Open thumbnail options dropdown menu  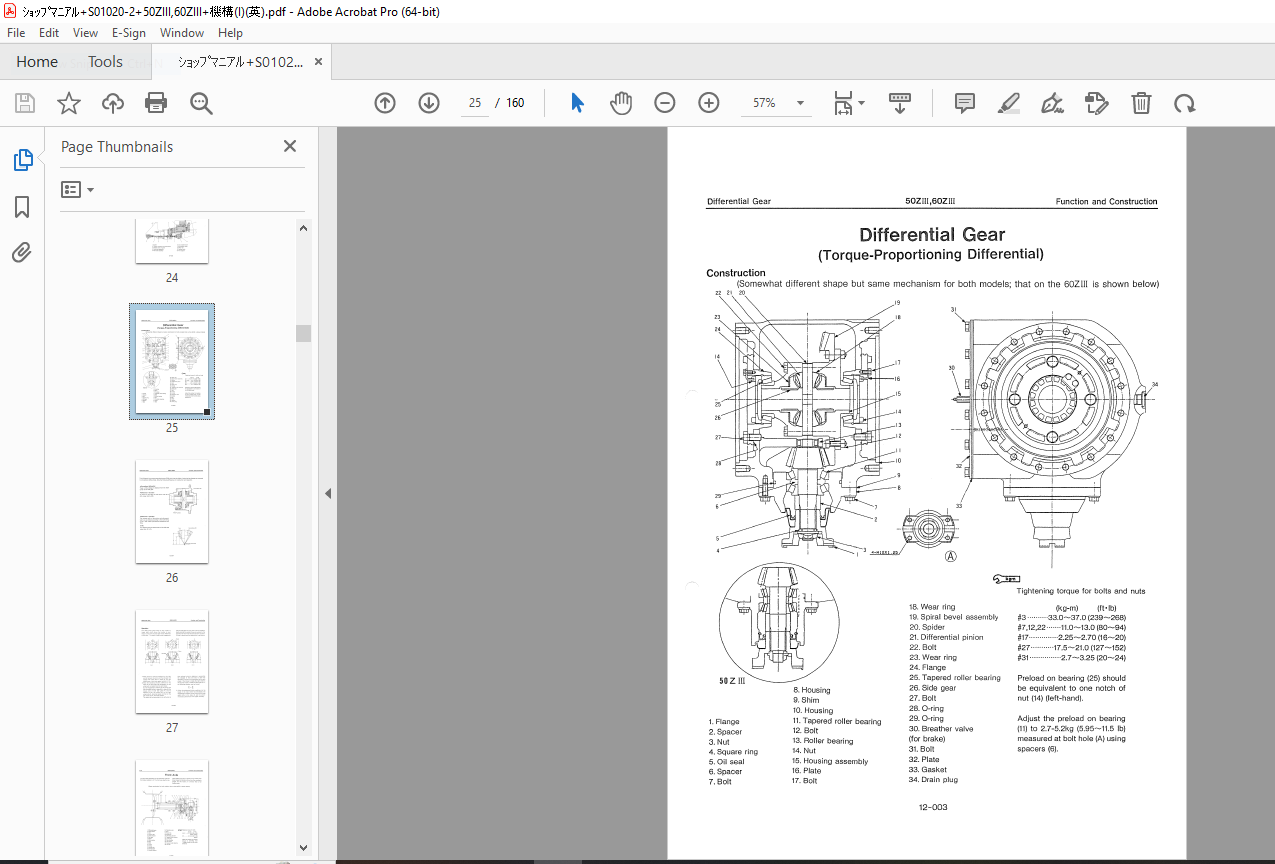point(77,189)
